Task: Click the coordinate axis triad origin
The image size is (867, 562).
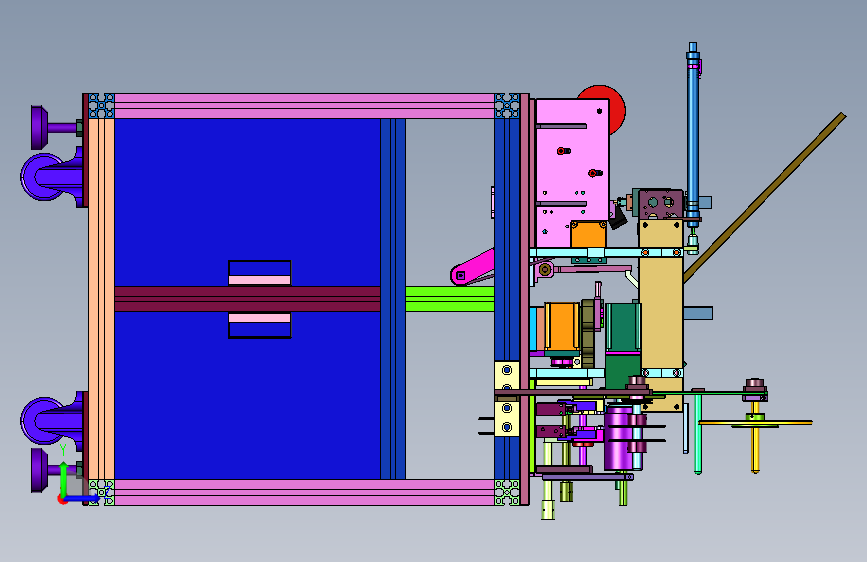Action: (63, 499)
